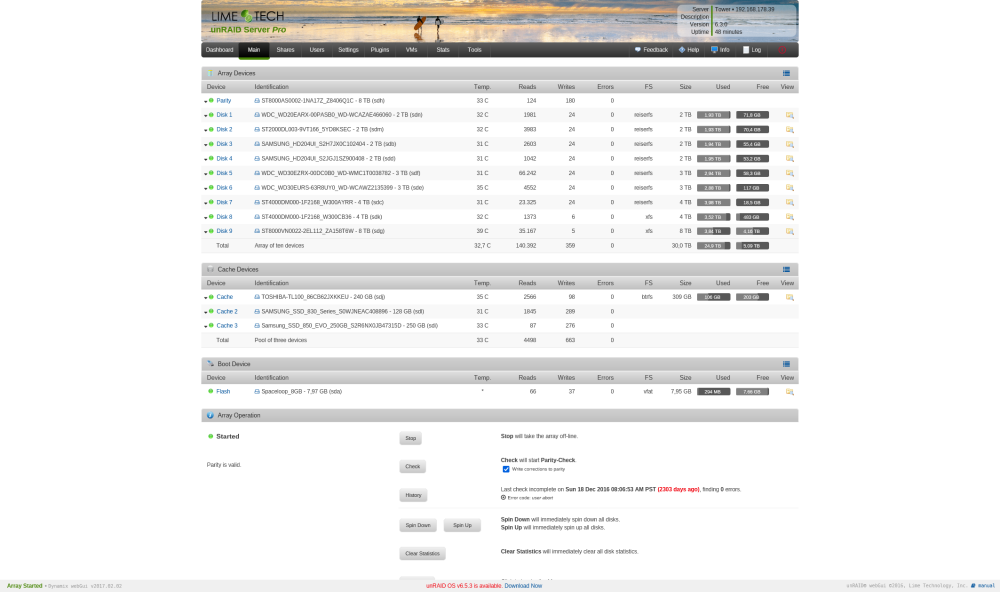The width and height of the screenshot is (1000, 592).
Task: Expand spin arrow next to Disk 4
Action: [x=205, y=159]
